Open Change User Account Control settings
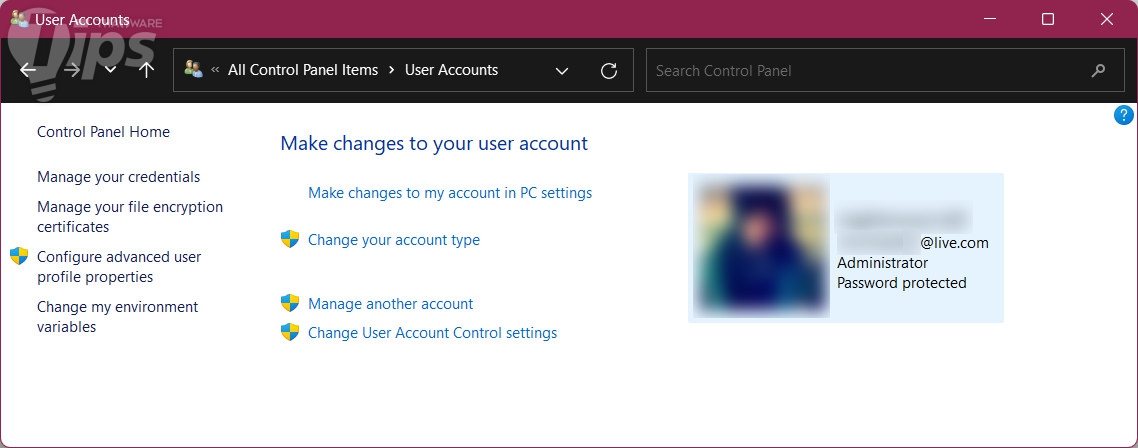Viewport: 1138px width, 448px height. [x=432, y=333]
